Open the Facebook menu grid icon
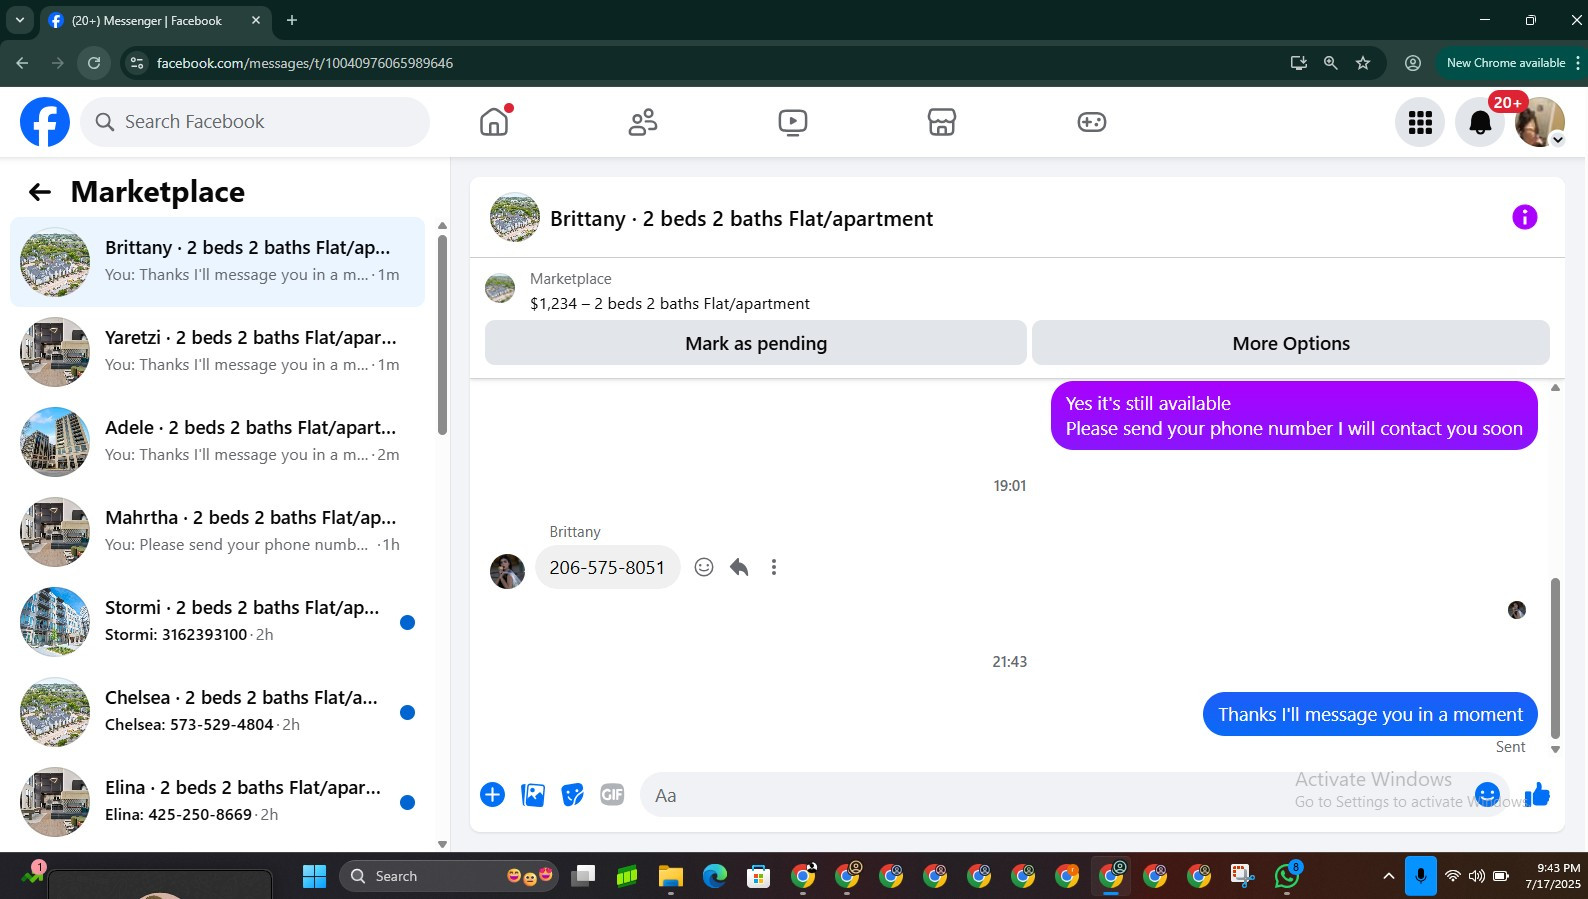Image resolution: width=1588 pixels, height=899 pixels. coord(1420,122)
